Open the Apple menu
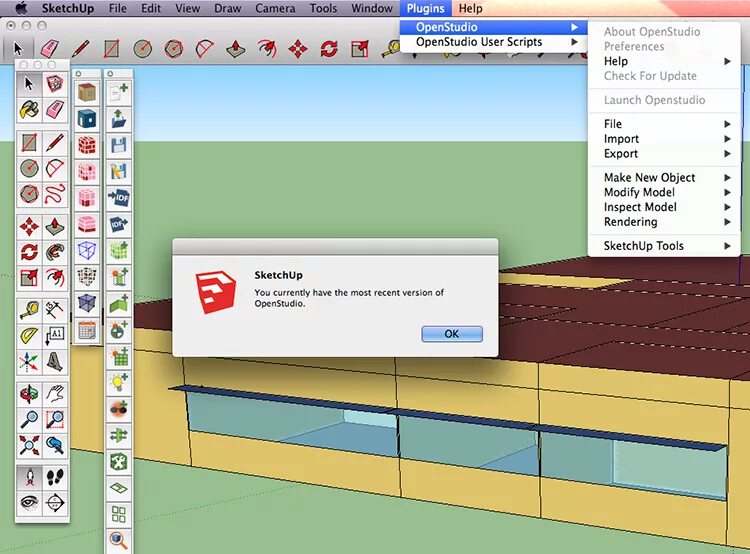The width and height of the screenshot is (750, 554). (x=22, y=8)
